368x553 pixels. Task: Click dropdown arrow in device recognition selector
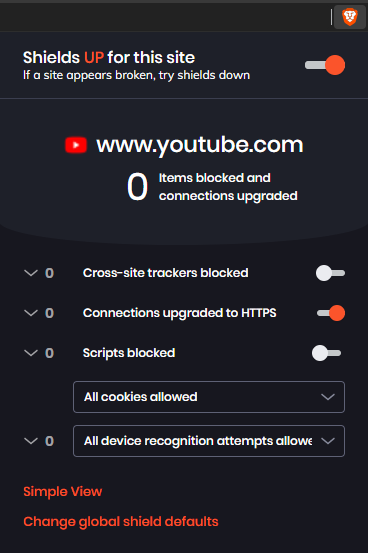click(x=328, y=441)
